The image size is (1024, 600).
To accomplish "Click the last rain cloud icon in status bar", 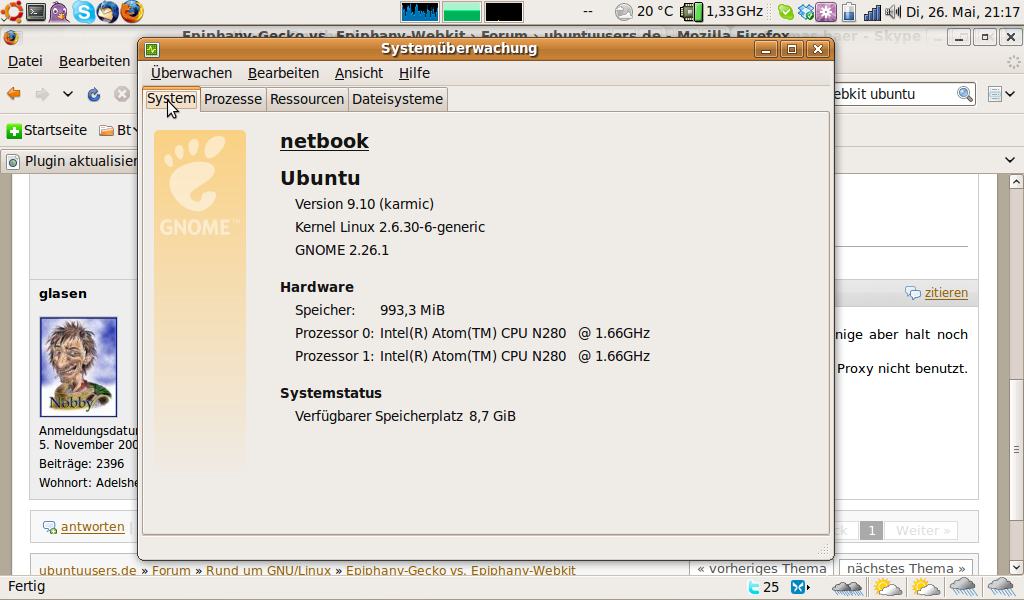I will (1000, 587).
